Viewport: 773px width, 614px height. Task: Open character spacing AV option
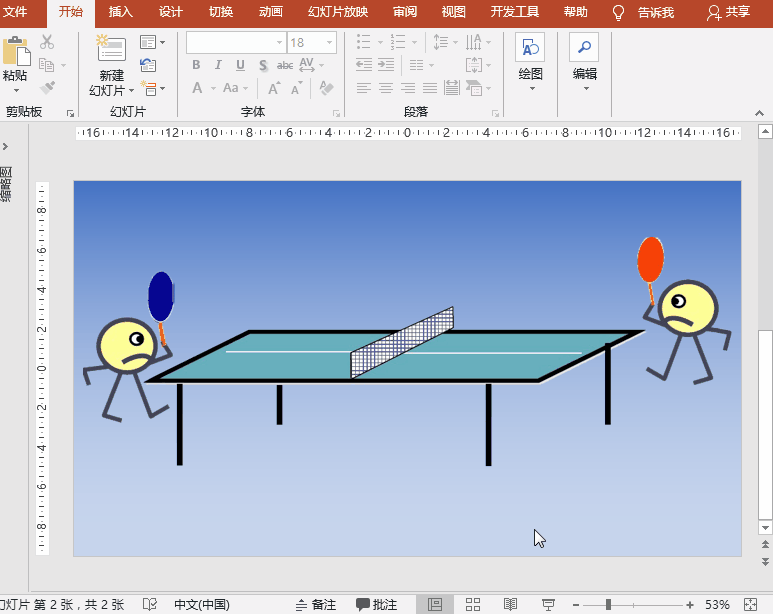(x=307, y=65)
